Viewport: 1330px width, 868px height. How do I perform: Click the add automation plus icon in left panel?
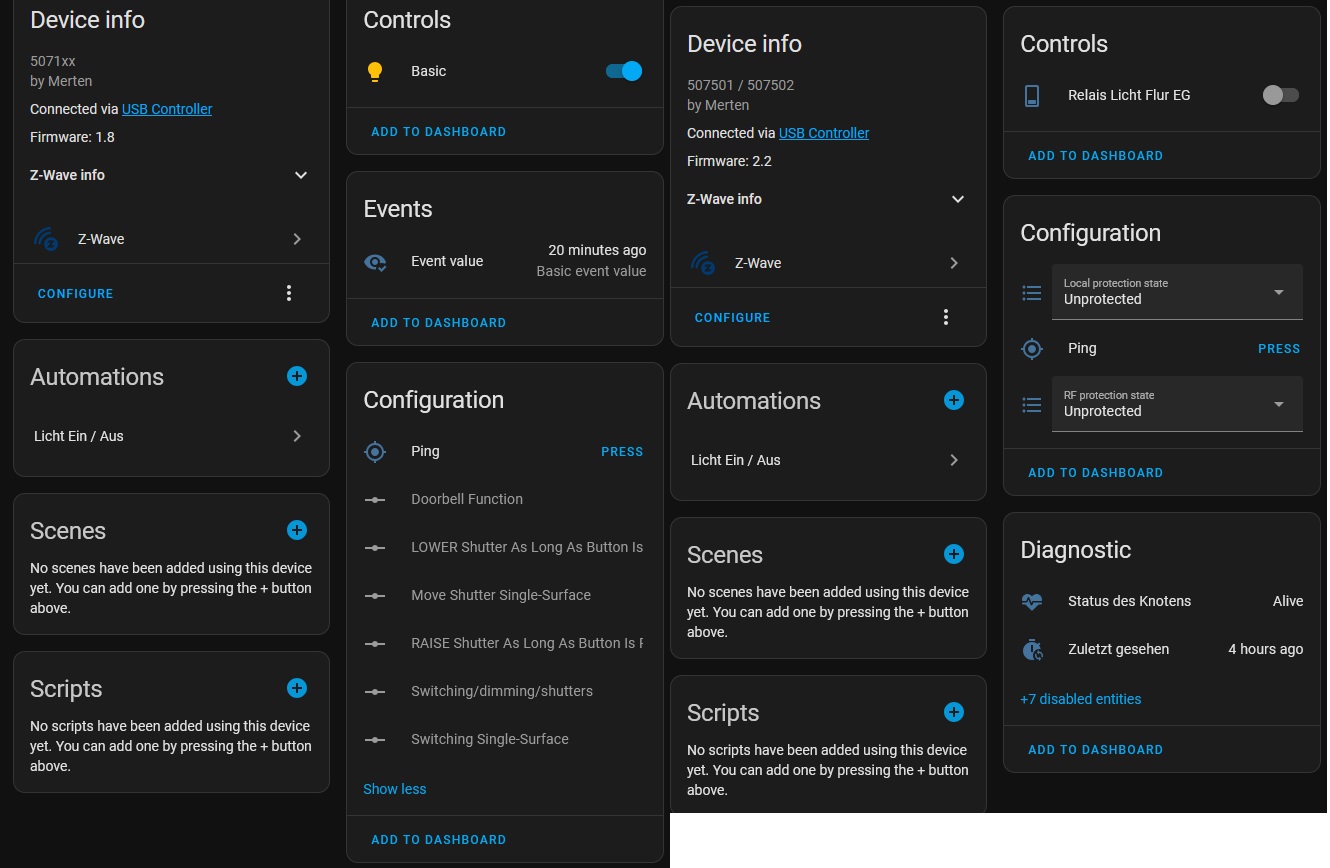tap(297, 376)
